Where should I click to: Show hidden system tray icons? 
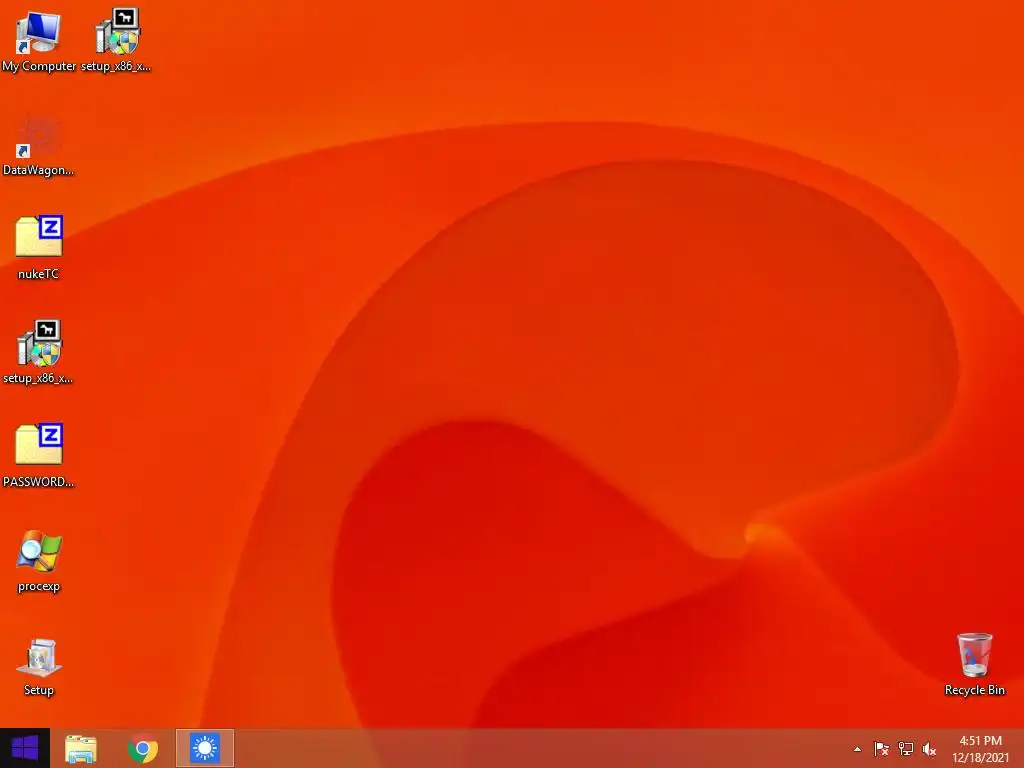click(x=857, y=749)
